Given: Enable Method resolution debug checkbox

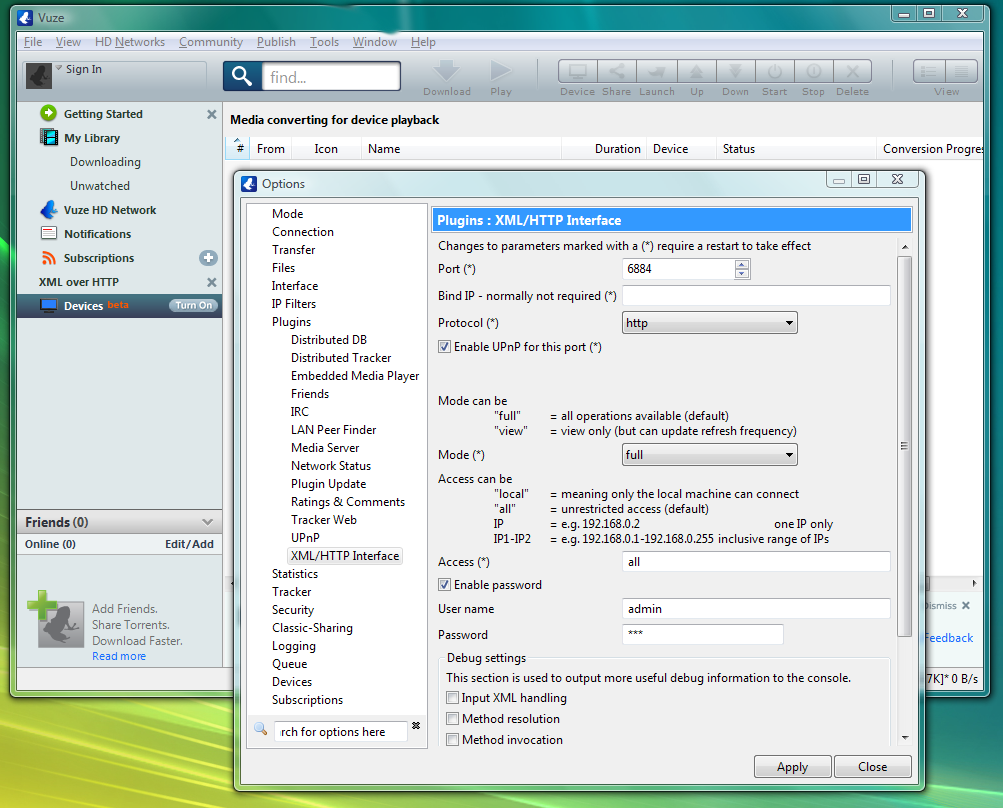Looking at the screenshot, I should click(452, 719).
